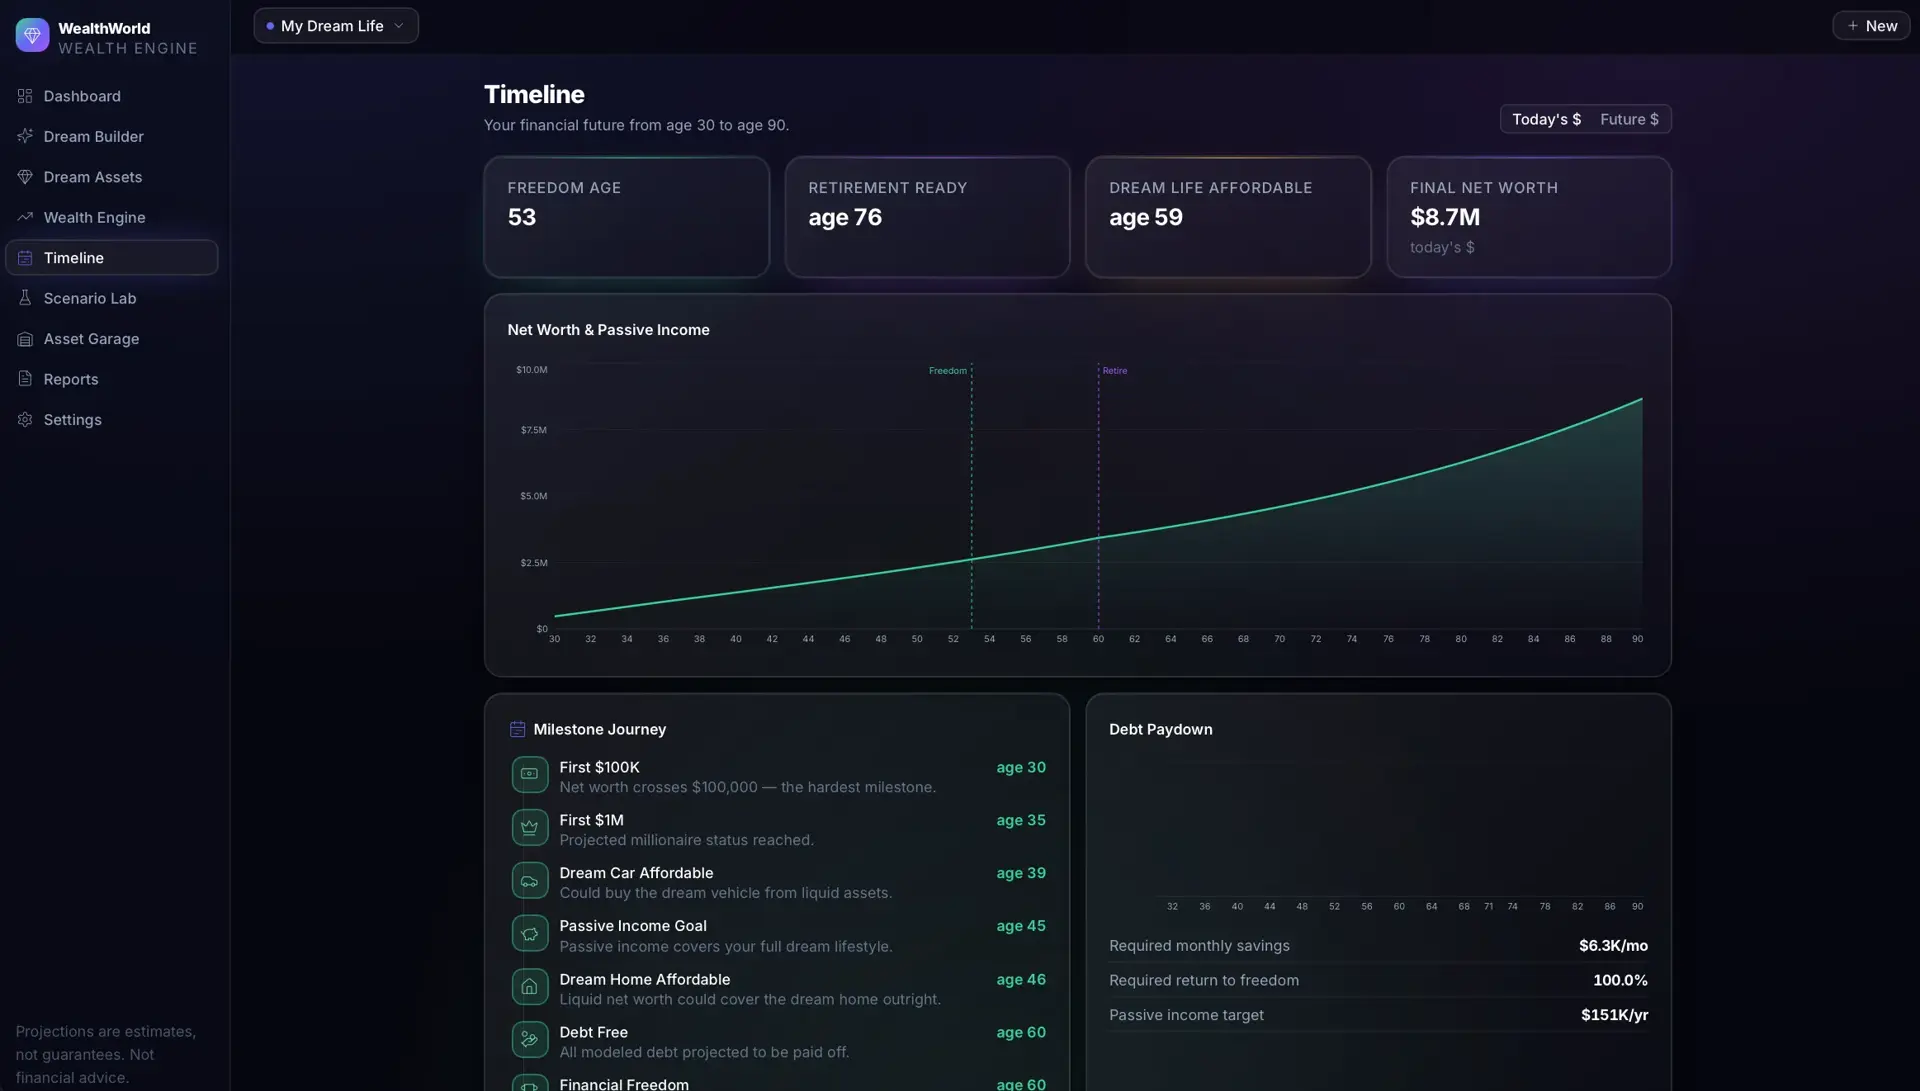The width and height of the screenshot is (1920, 1091).
Task: Click the Milestone Journey calendar icon
Action: pyautogui.click(x=517, y=729)
